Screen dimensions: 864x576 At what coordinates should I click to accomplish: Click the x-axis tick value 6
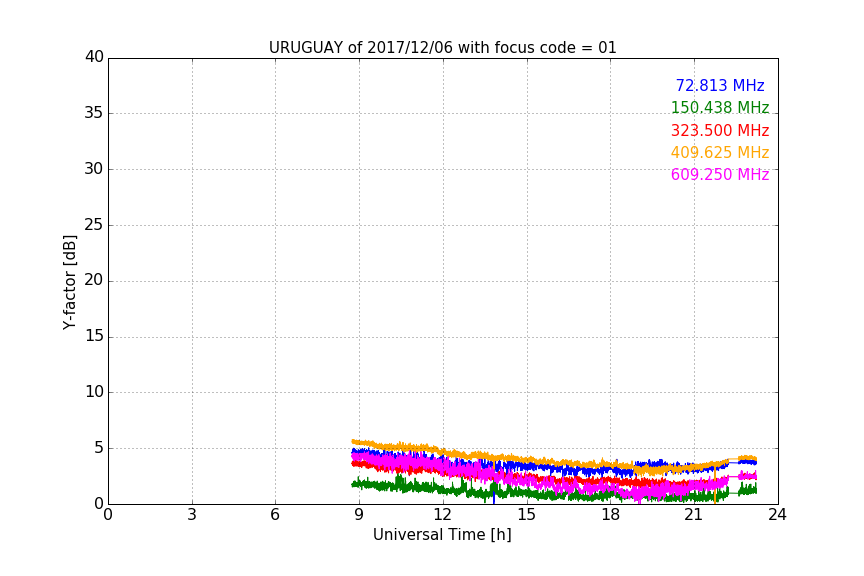coord(275,515)
